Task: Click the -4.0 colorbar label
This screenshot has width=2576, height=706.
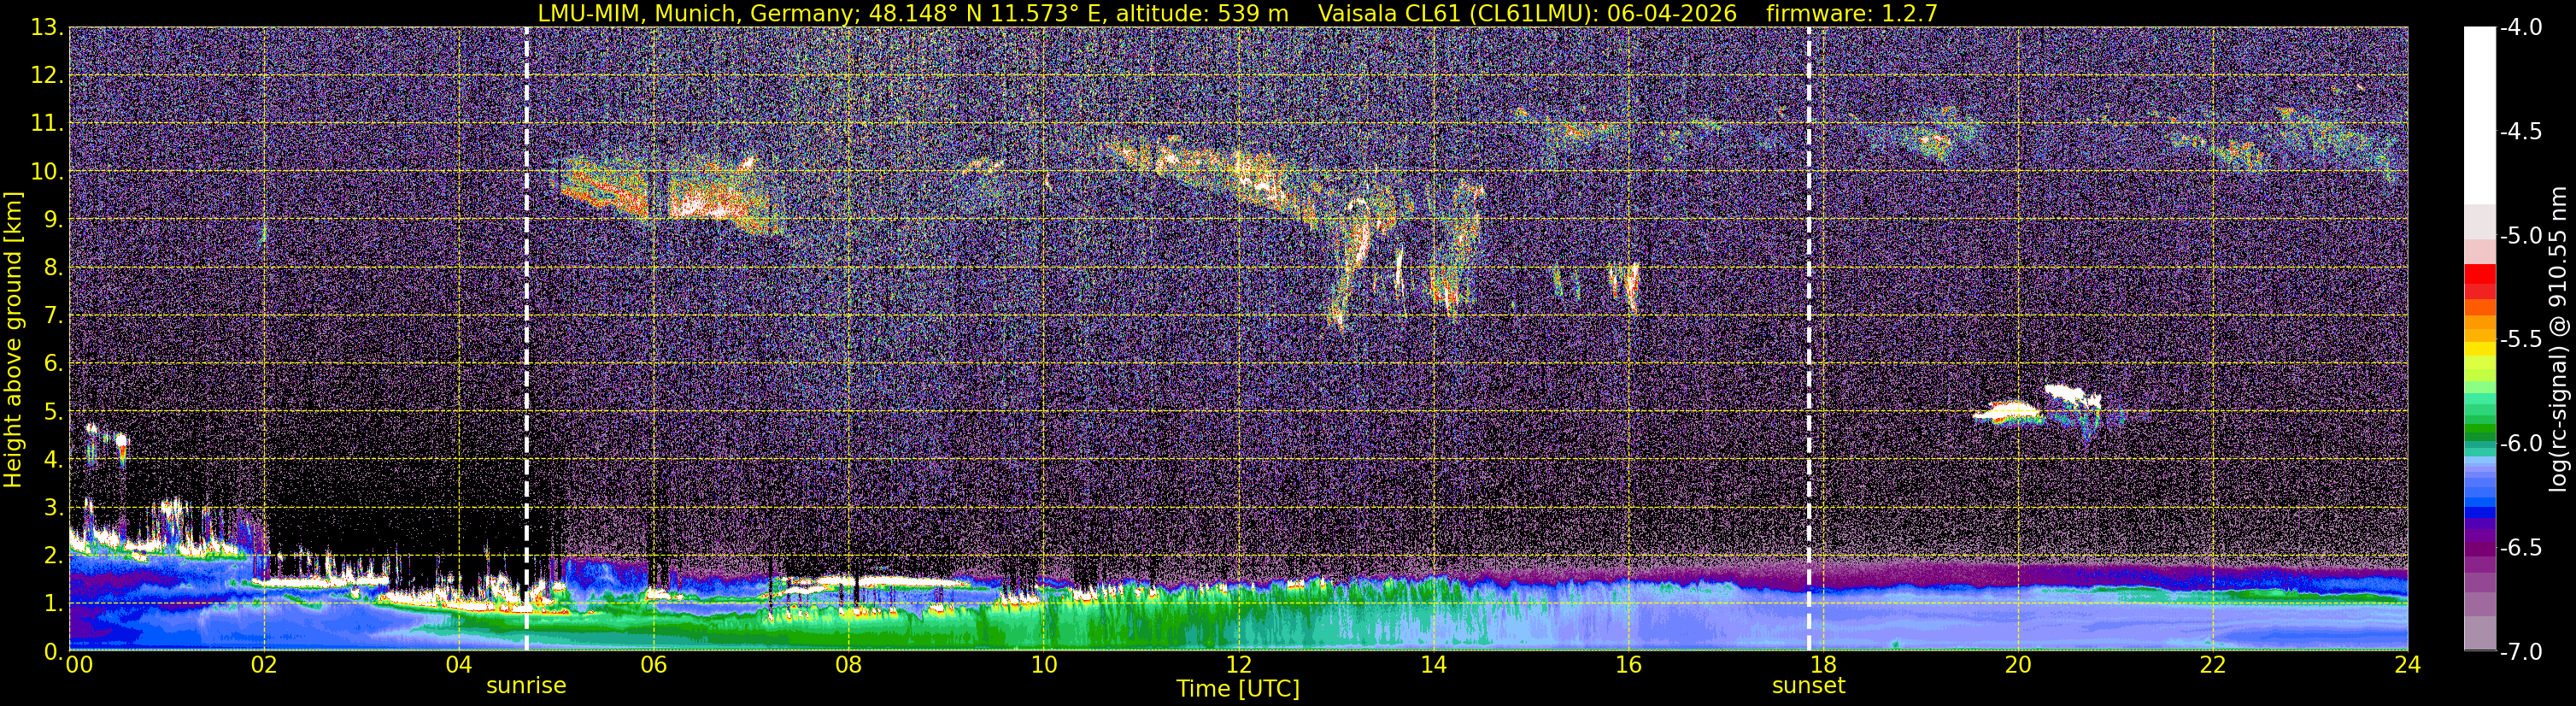Action: coord(2520,28)
